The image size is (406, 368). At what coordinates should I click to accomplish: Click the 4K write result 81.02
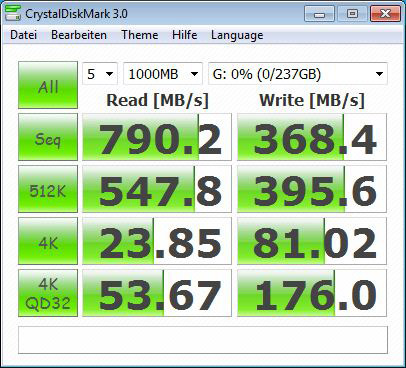[x=312, y=241]
